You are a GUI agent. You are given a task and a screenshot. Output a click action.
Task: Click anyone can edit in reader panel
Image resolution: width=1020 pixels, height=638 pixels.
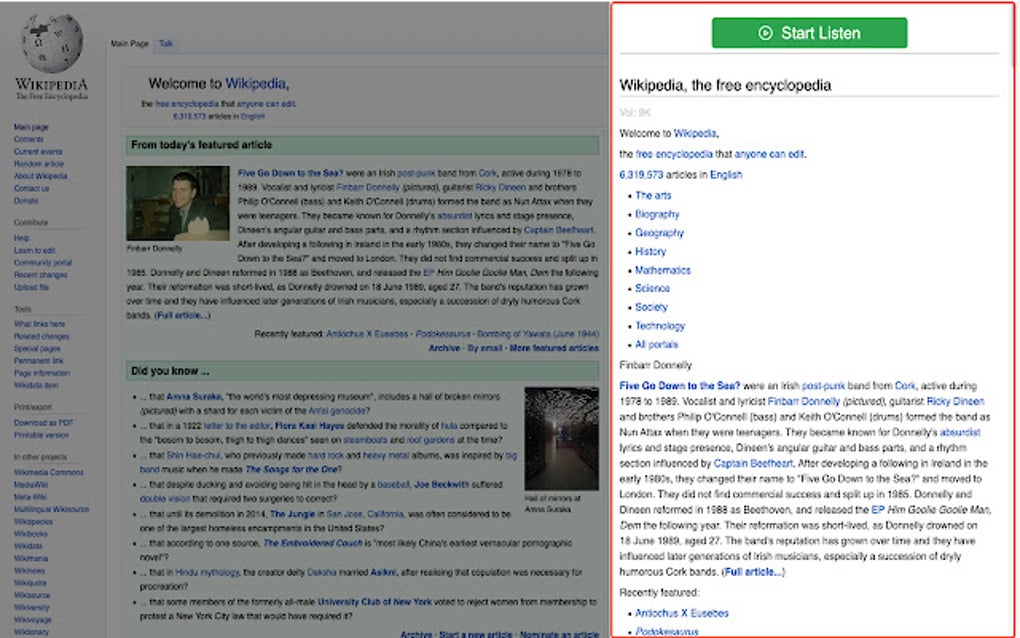769,154
